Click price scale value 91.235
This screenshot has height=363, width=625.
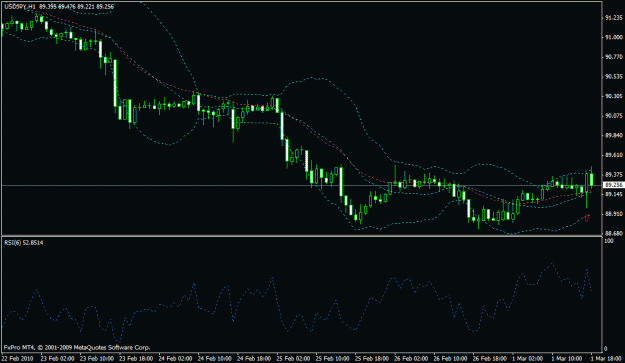pyautogui.click(x=613, y=18)
